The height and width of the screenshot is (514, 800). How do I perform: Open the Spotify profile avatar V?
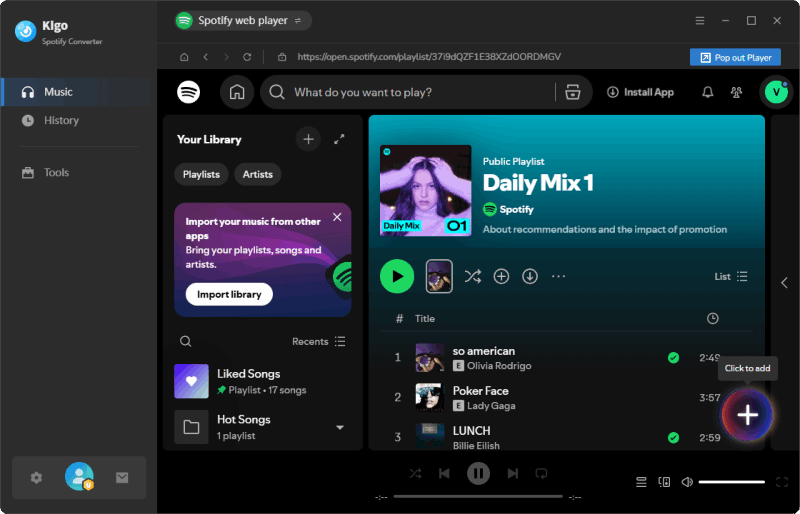pyautogui.click(x=777, y=92)
